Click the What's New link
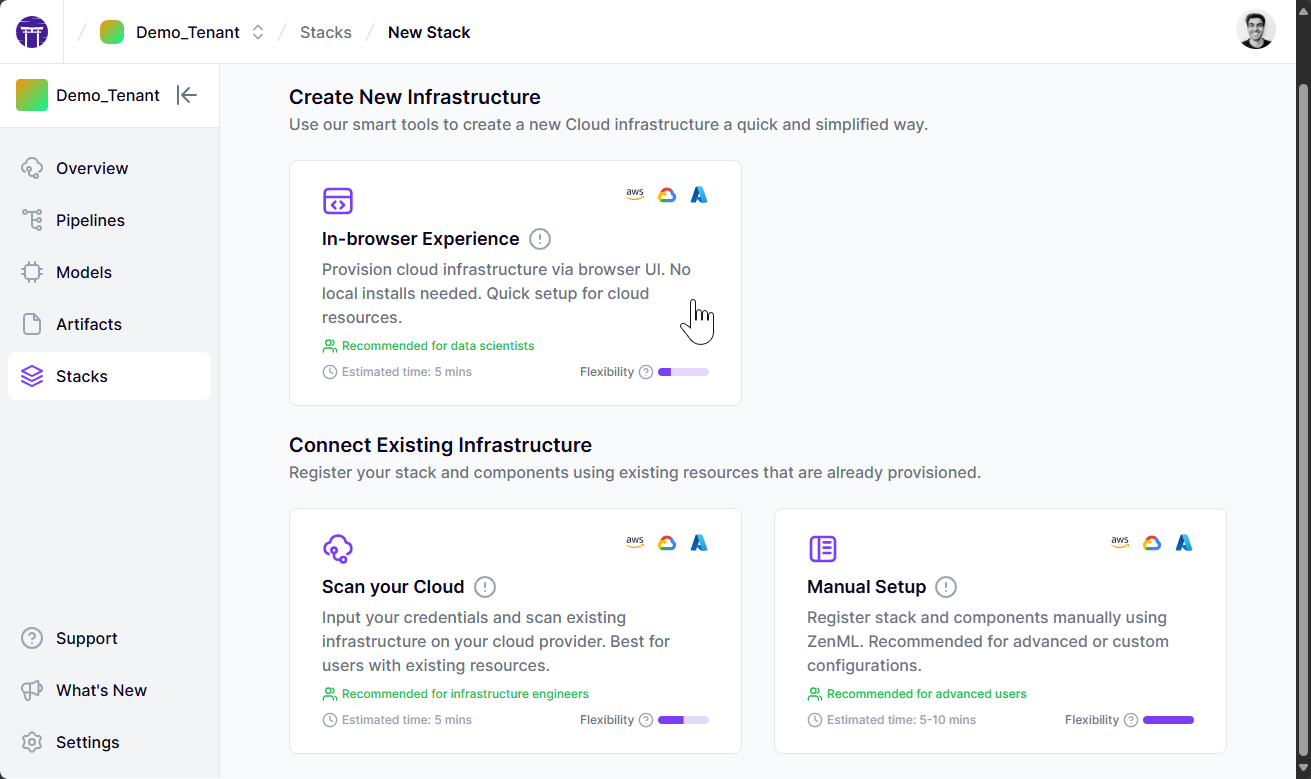1311x779 pixels. (101, 690)
